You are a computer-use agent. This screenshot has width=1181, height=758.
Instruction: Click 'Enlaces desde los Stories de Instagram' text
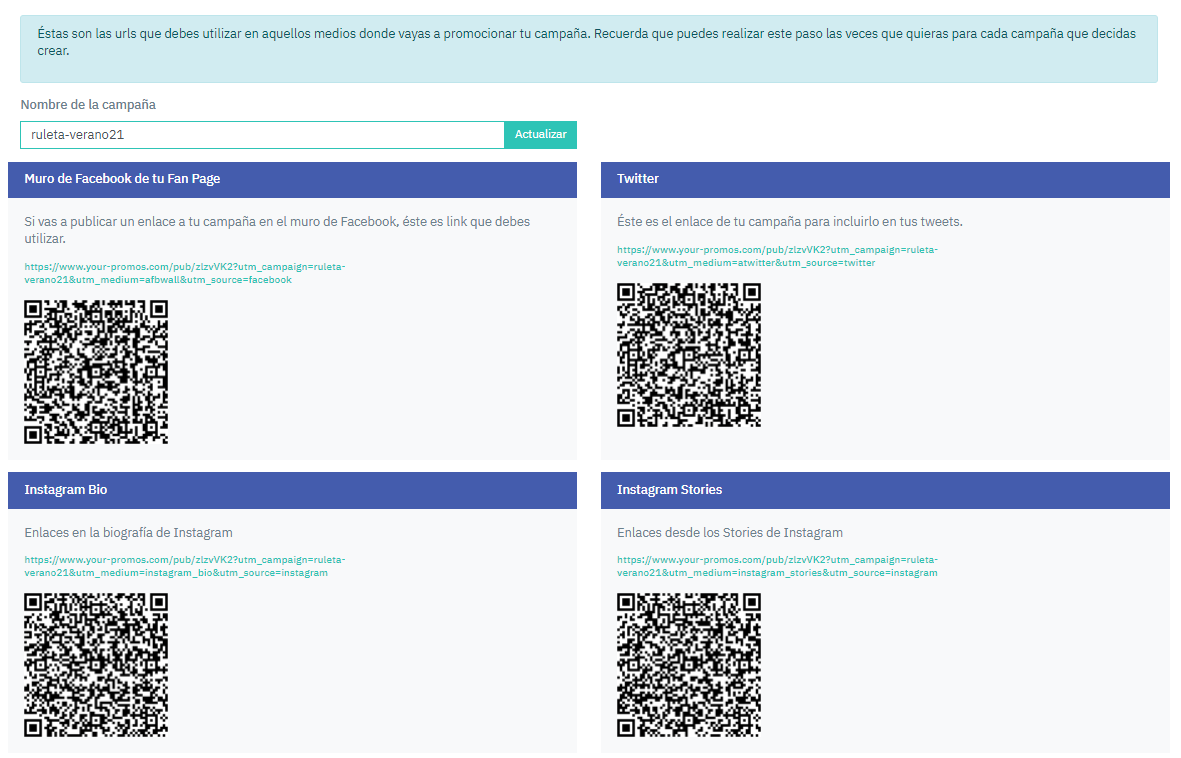(x=730, y=533)
